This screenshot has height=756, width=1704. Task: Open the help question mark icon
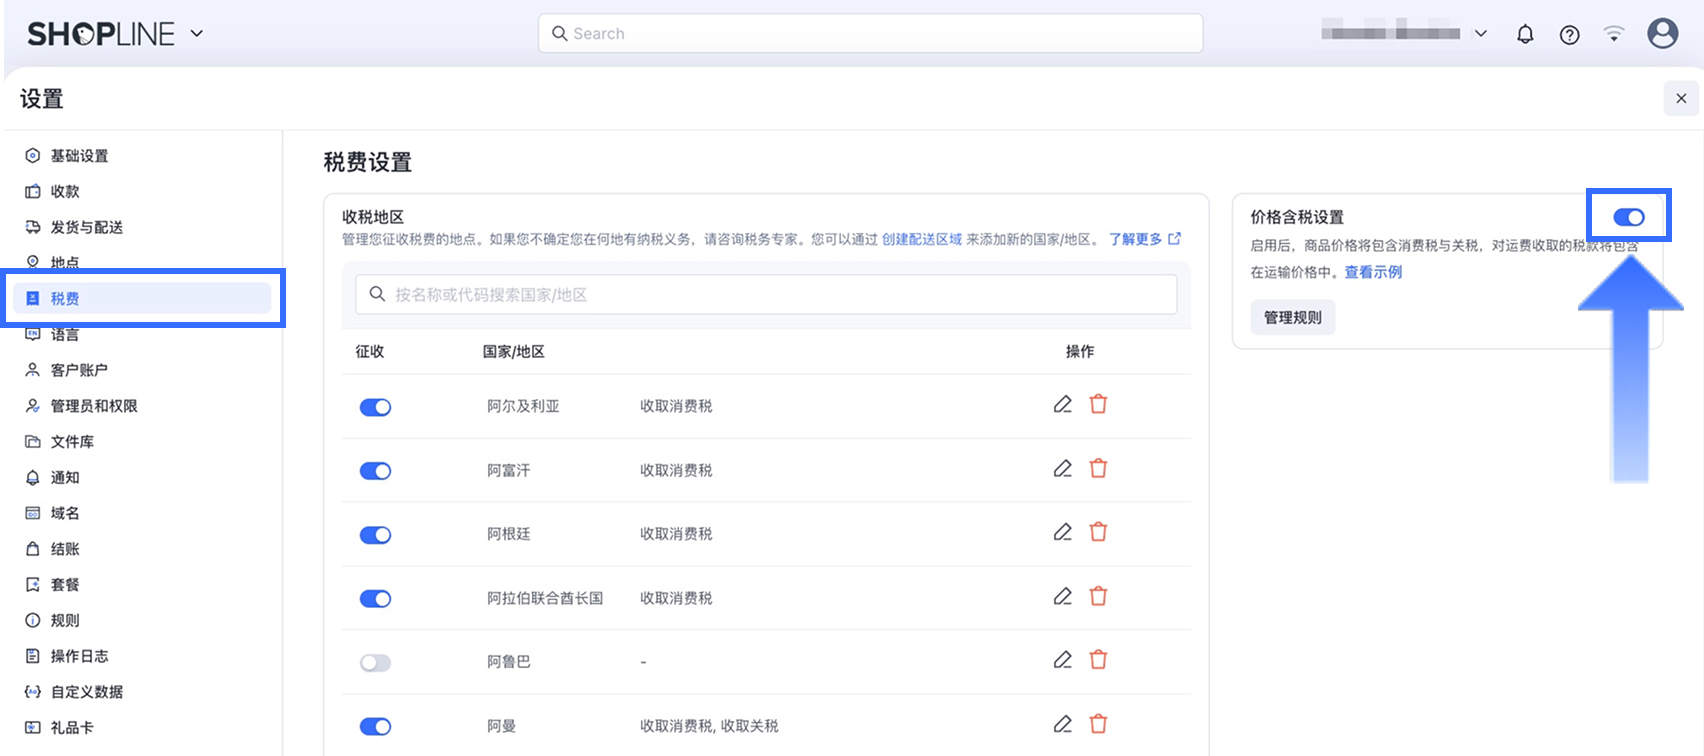pos(1569,35)
